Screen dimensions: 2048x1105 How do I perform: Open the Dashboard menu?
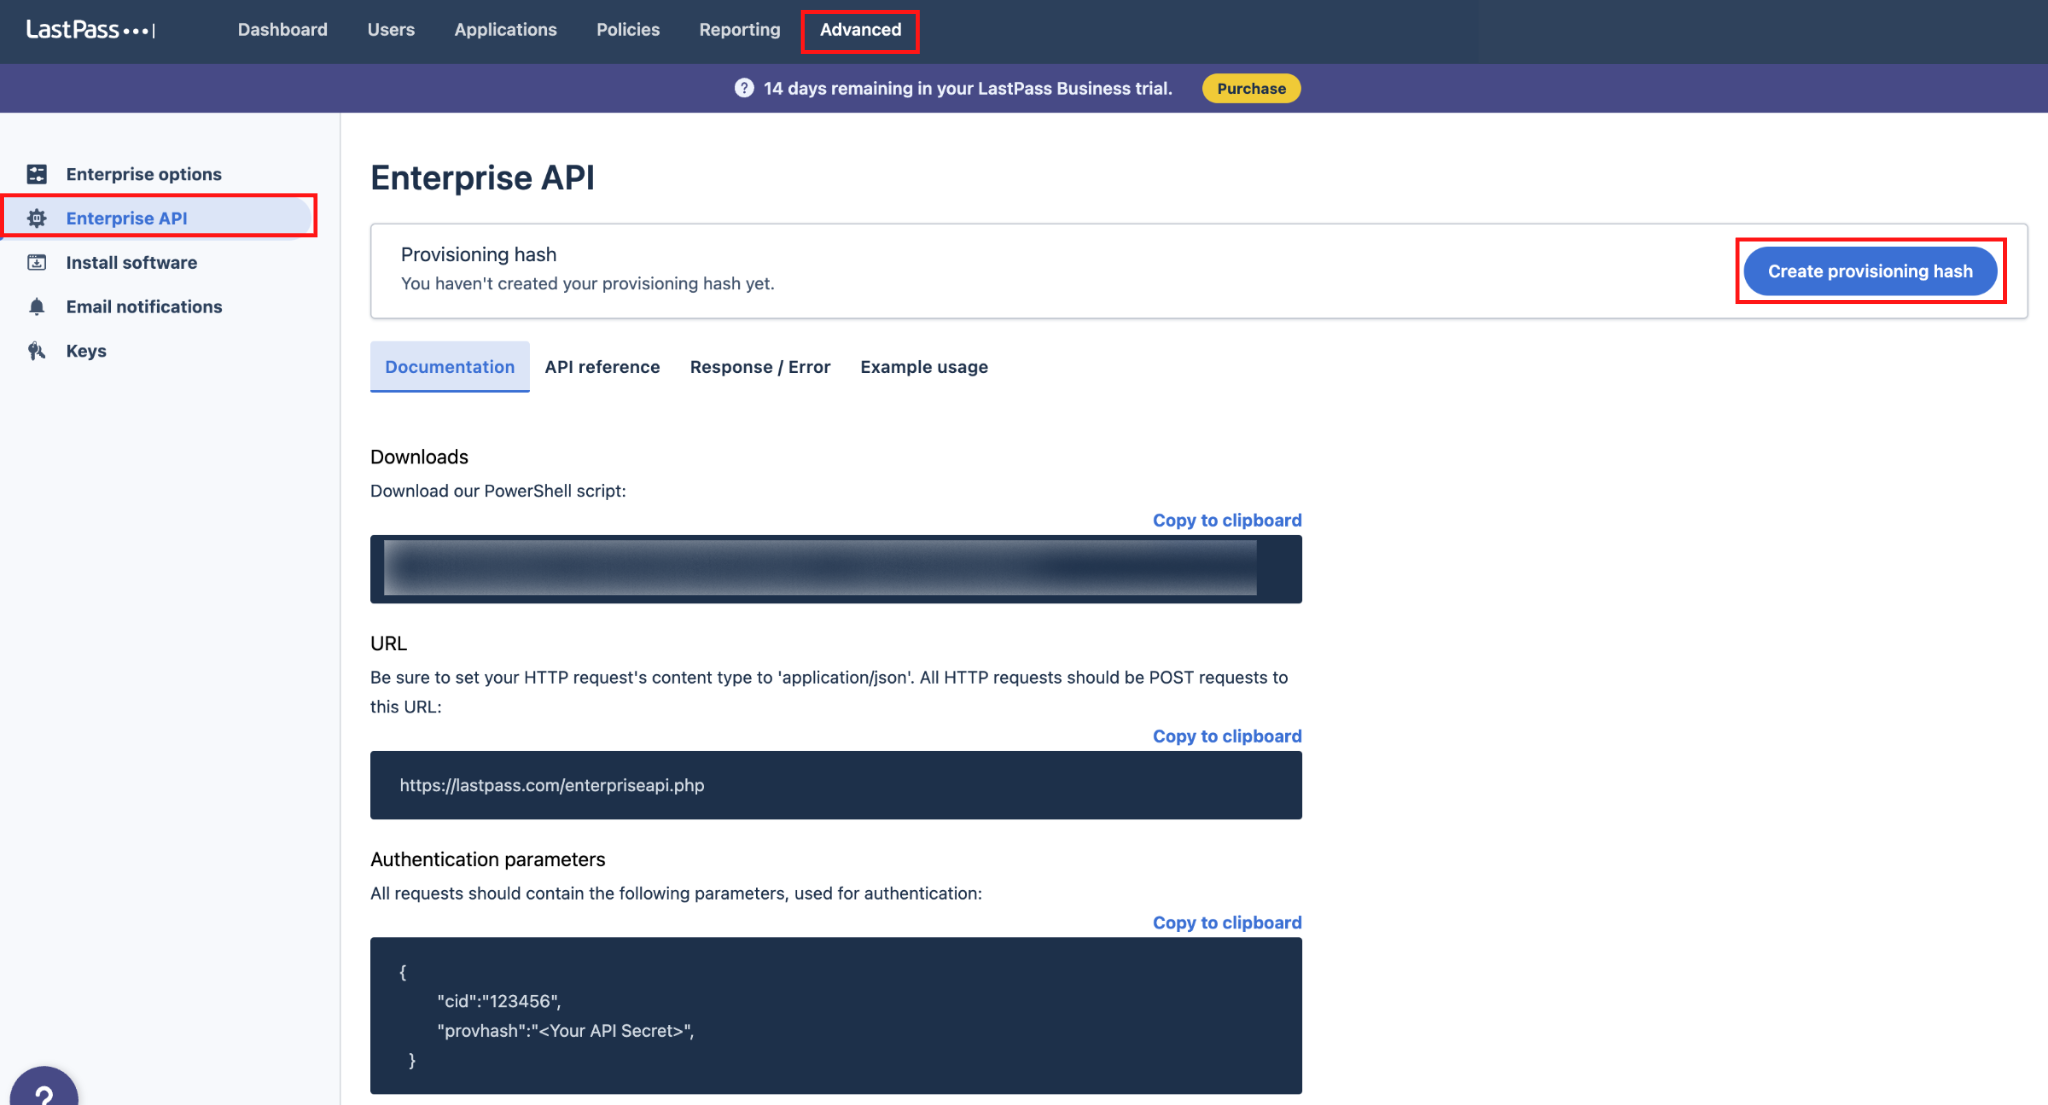tap(283, 30)
